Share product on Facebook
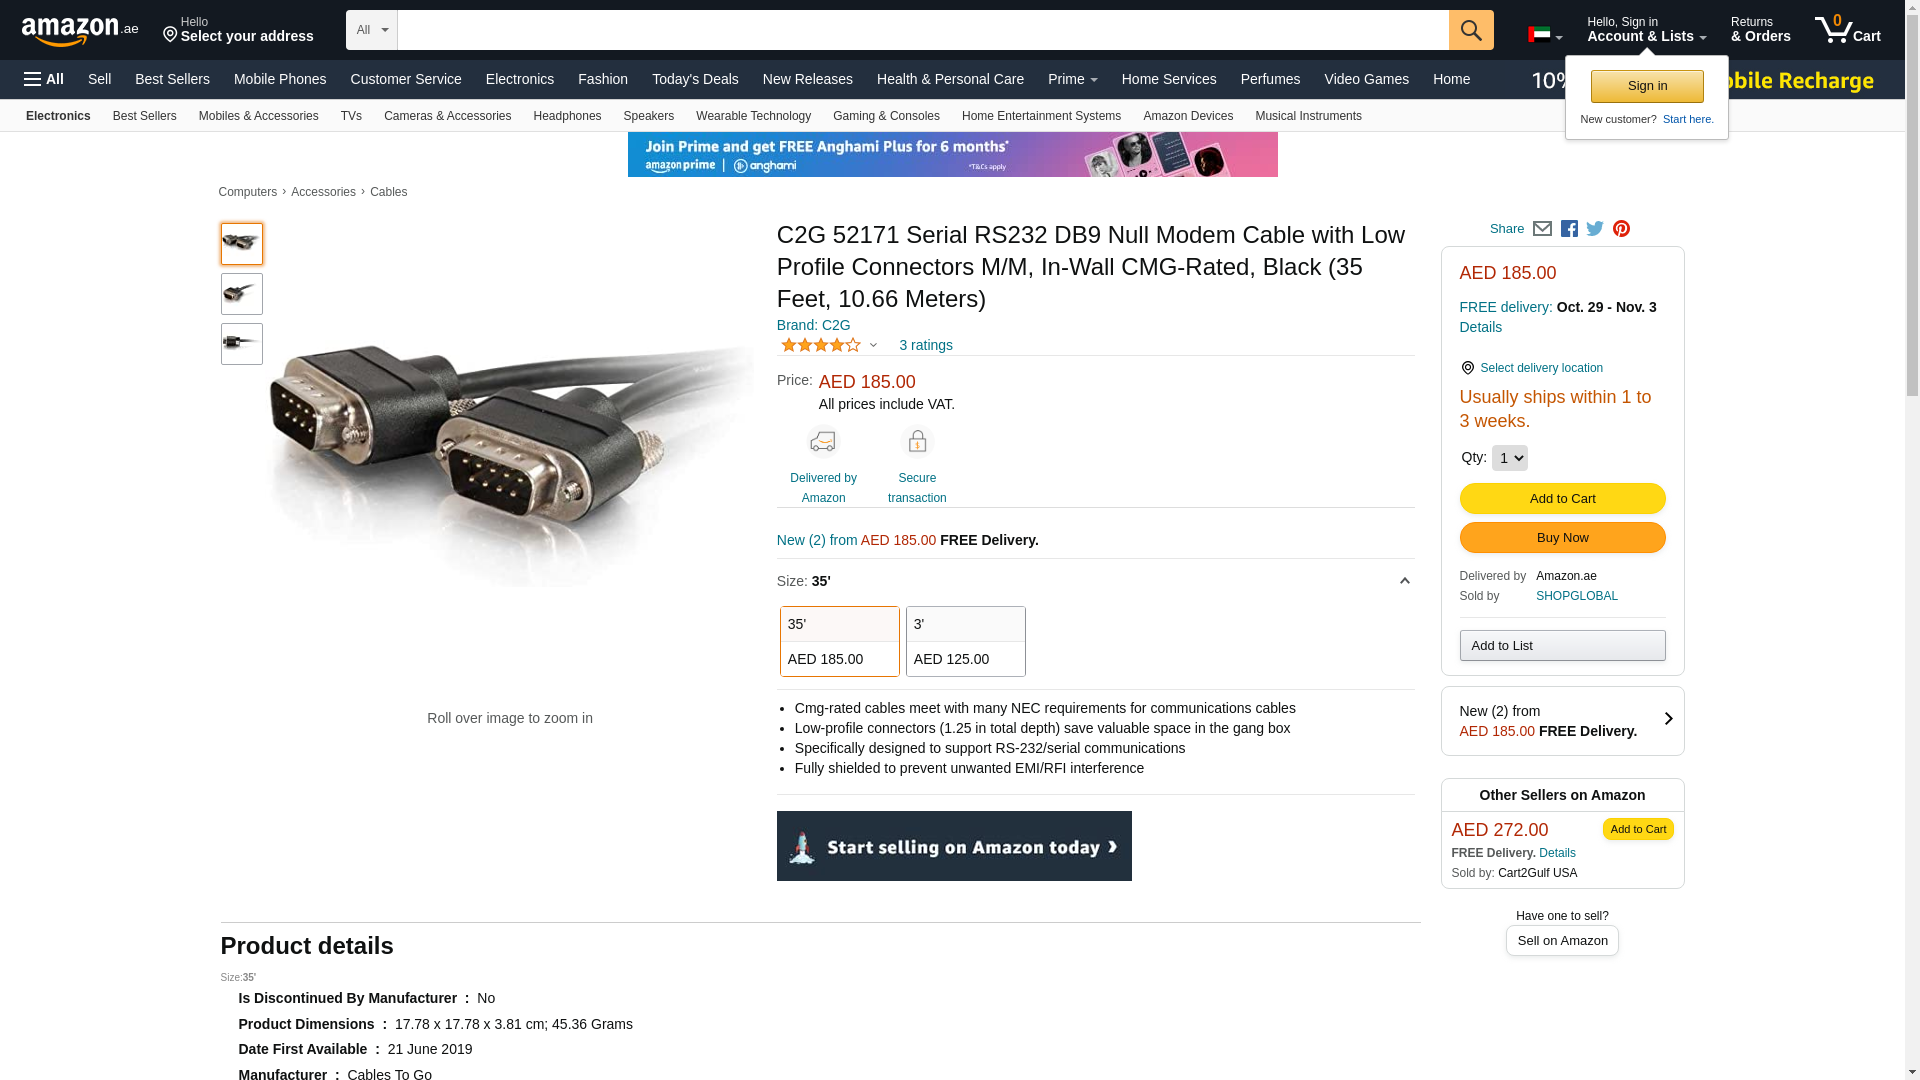Screen dimensions: 1920x1080 pyautogui.click(x=1569, y=229)
